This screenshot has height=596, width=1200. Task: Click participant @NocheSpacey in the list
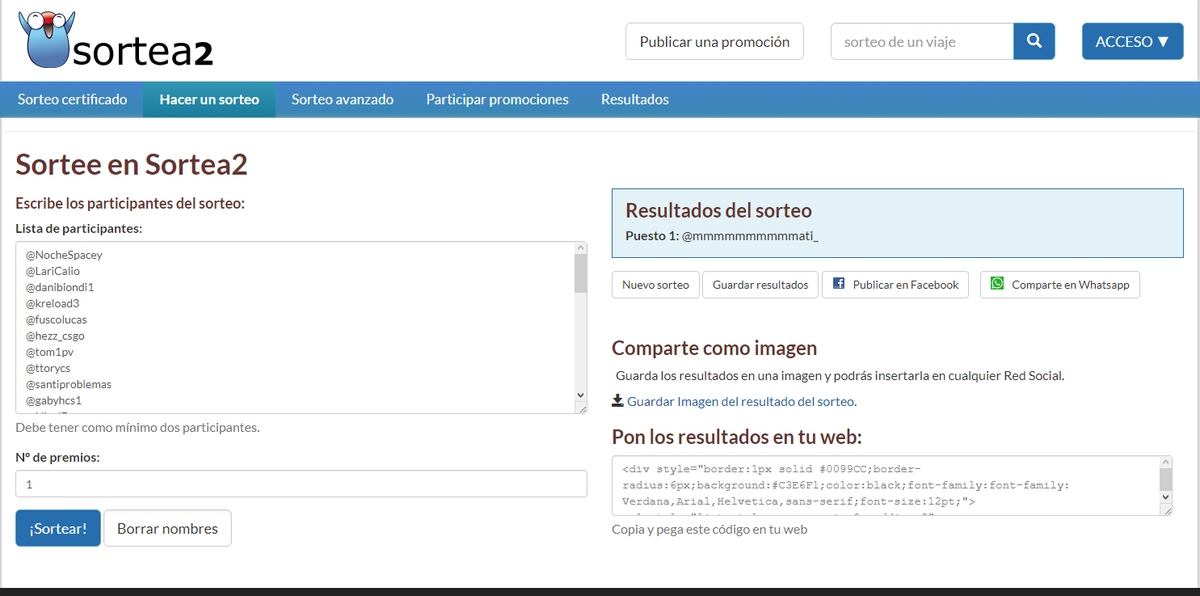coord(64,255)
